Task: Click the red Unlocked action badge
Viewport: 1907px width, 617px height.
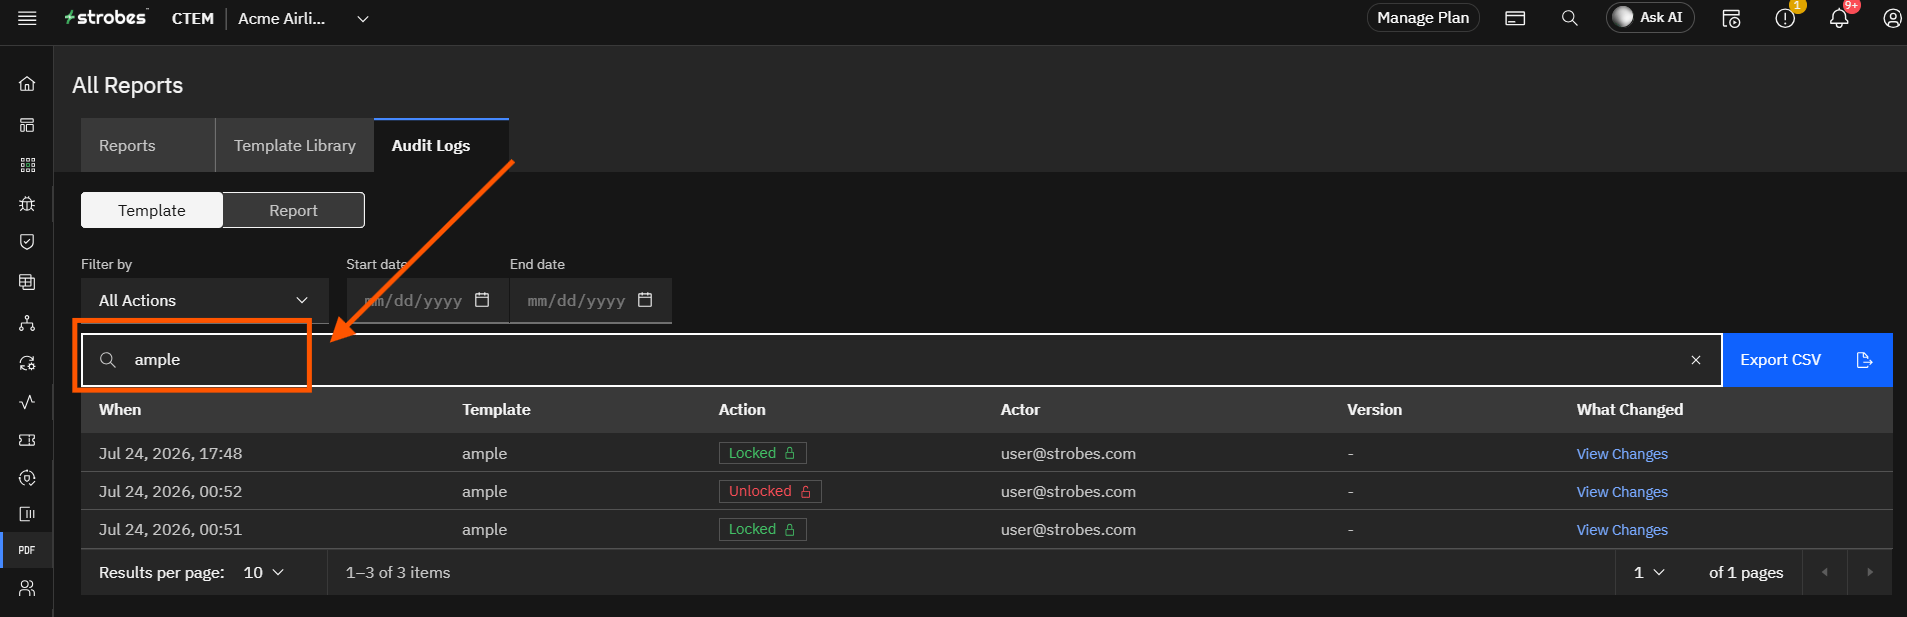Action: coord(770,491)
